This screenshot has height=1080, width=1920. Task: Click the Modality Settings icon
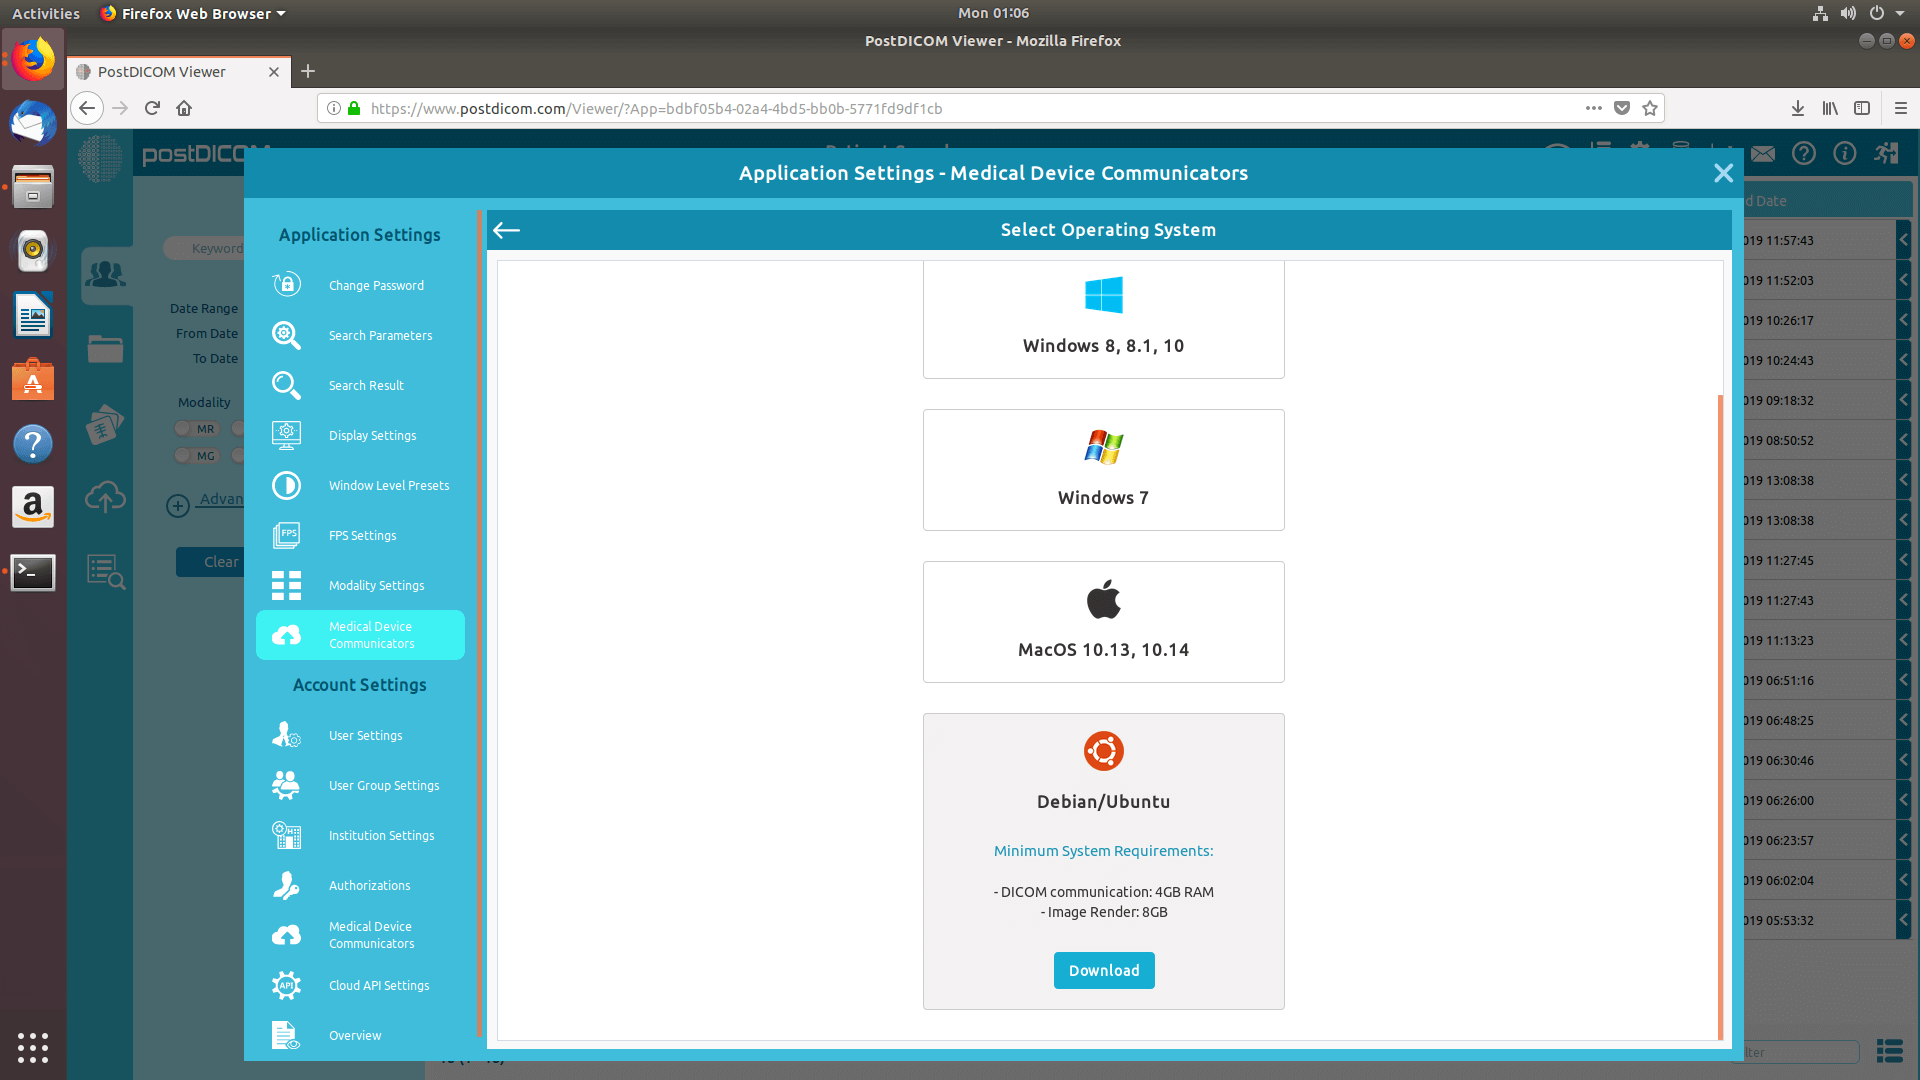pyautogui.click(x=285, y=584)
